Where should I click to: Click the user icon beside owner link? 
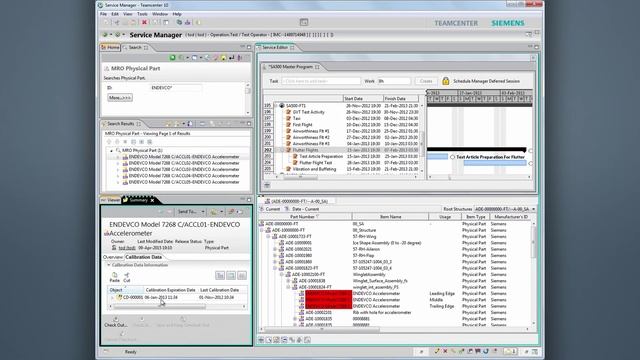coord(114,248)
